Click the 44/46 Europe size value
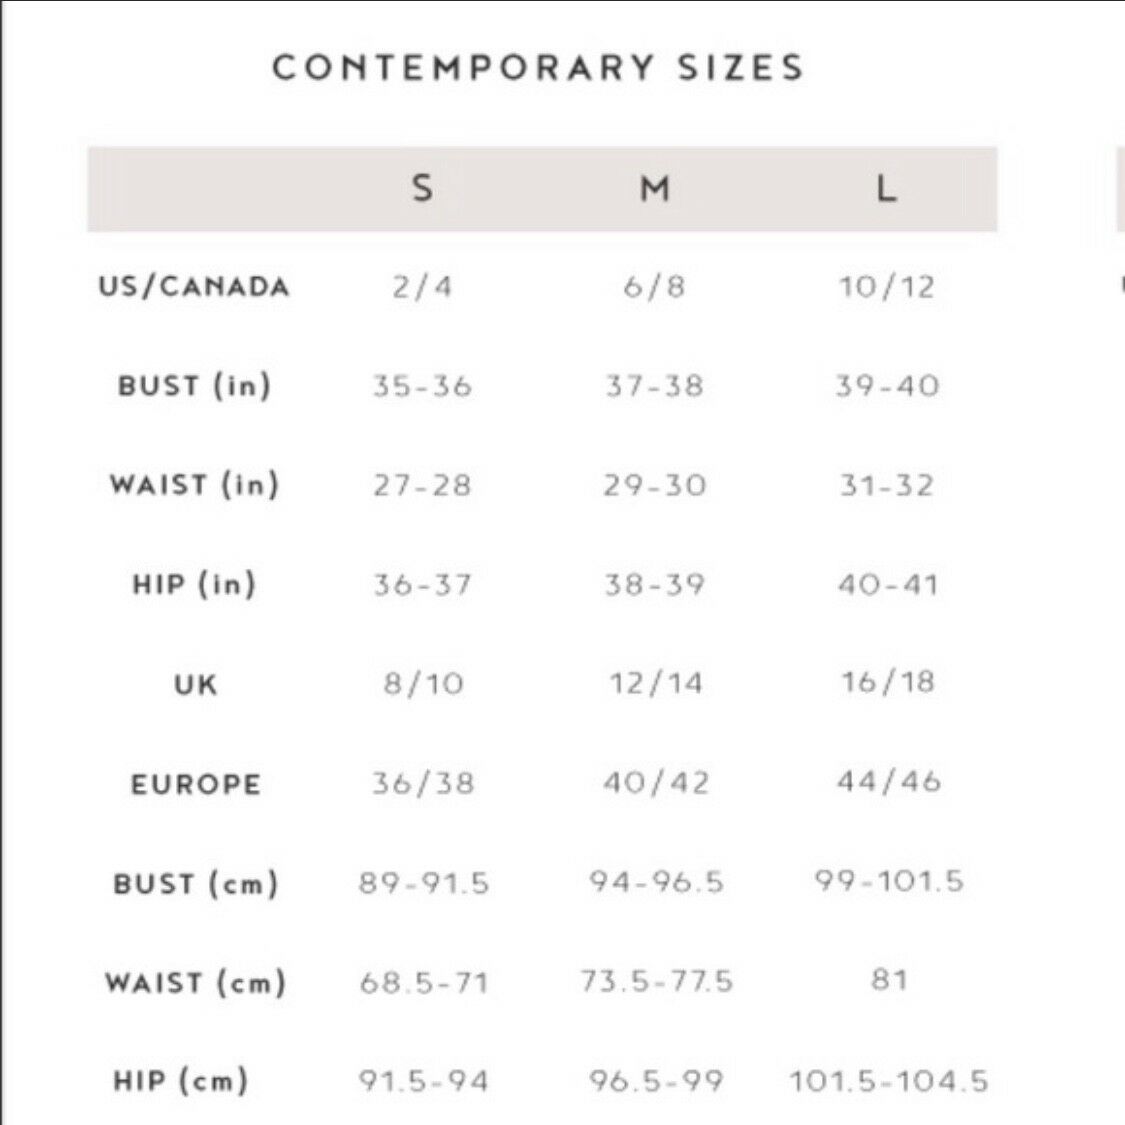Screen dimensions: 1125x1125 pyautogui.click(x=888, y=781)
